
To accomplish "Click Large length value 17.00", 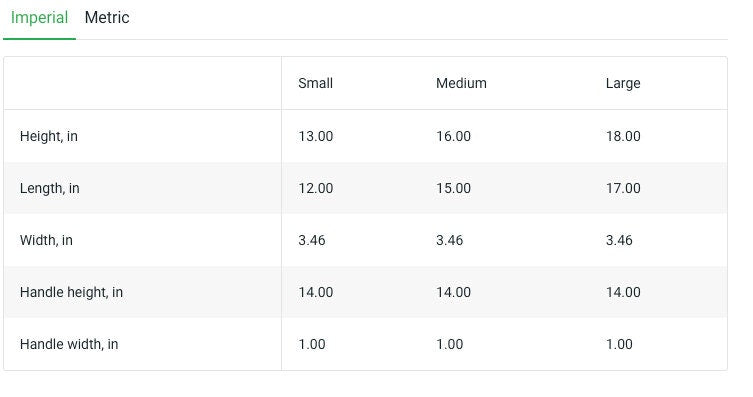I will tap(623, 188).
